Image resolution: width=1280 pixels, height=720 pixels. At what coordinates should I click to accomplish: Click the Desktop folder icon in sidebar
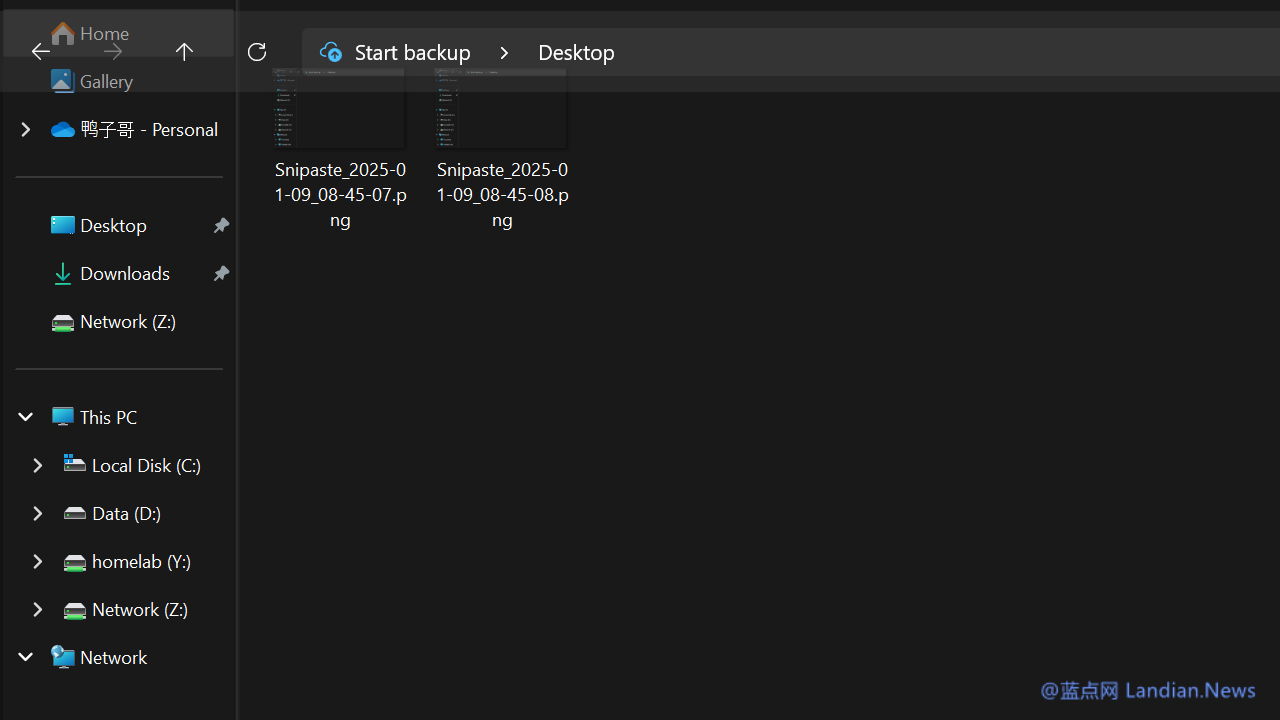(63, 225)
